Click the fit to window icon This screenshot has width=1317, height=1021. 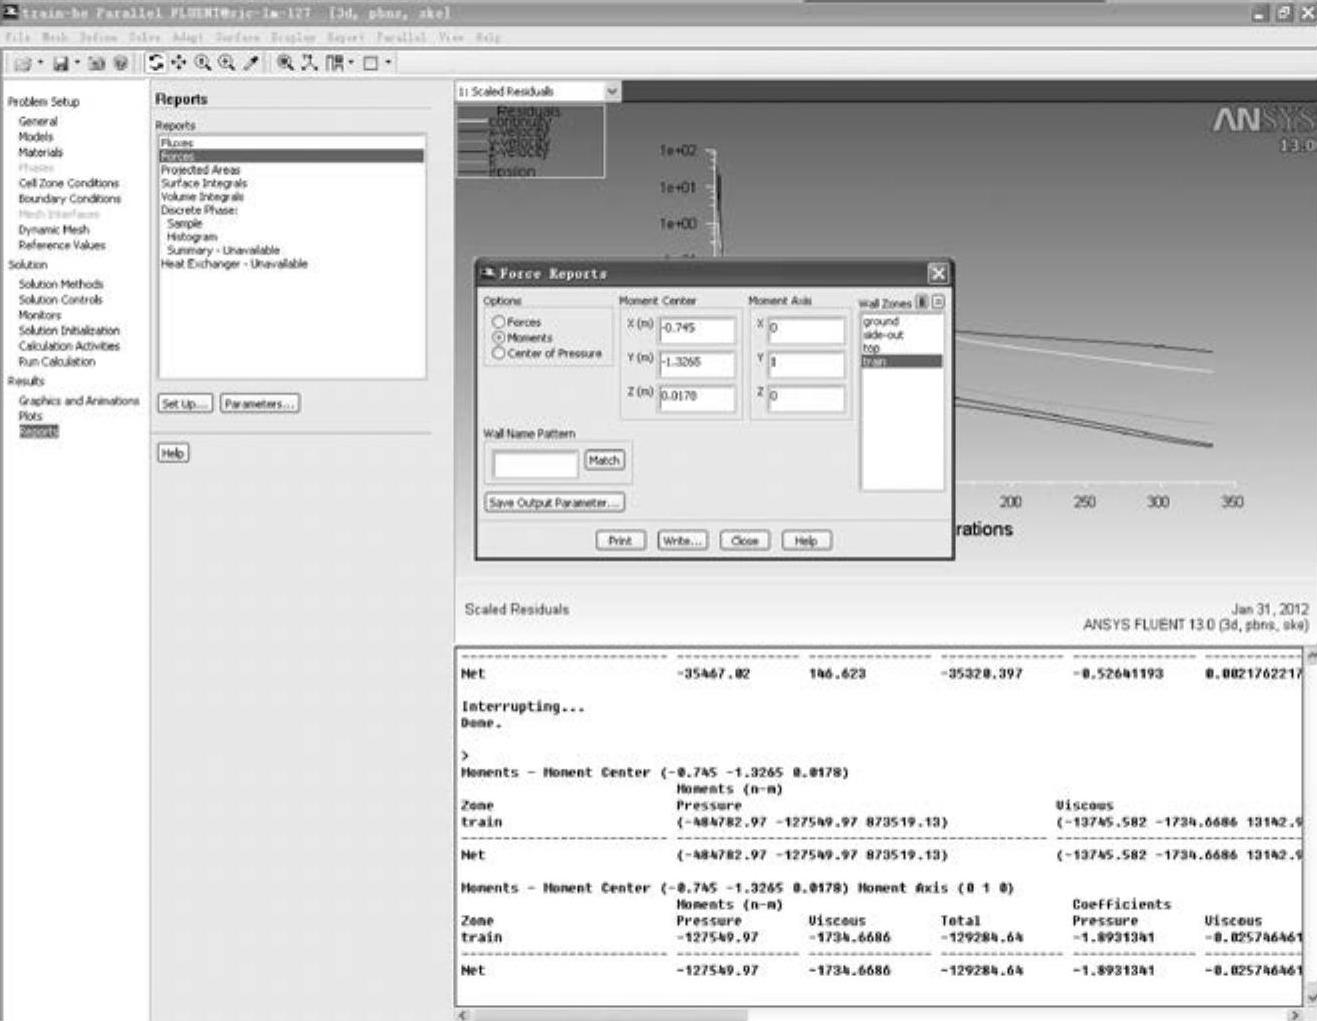coord(286,63)
